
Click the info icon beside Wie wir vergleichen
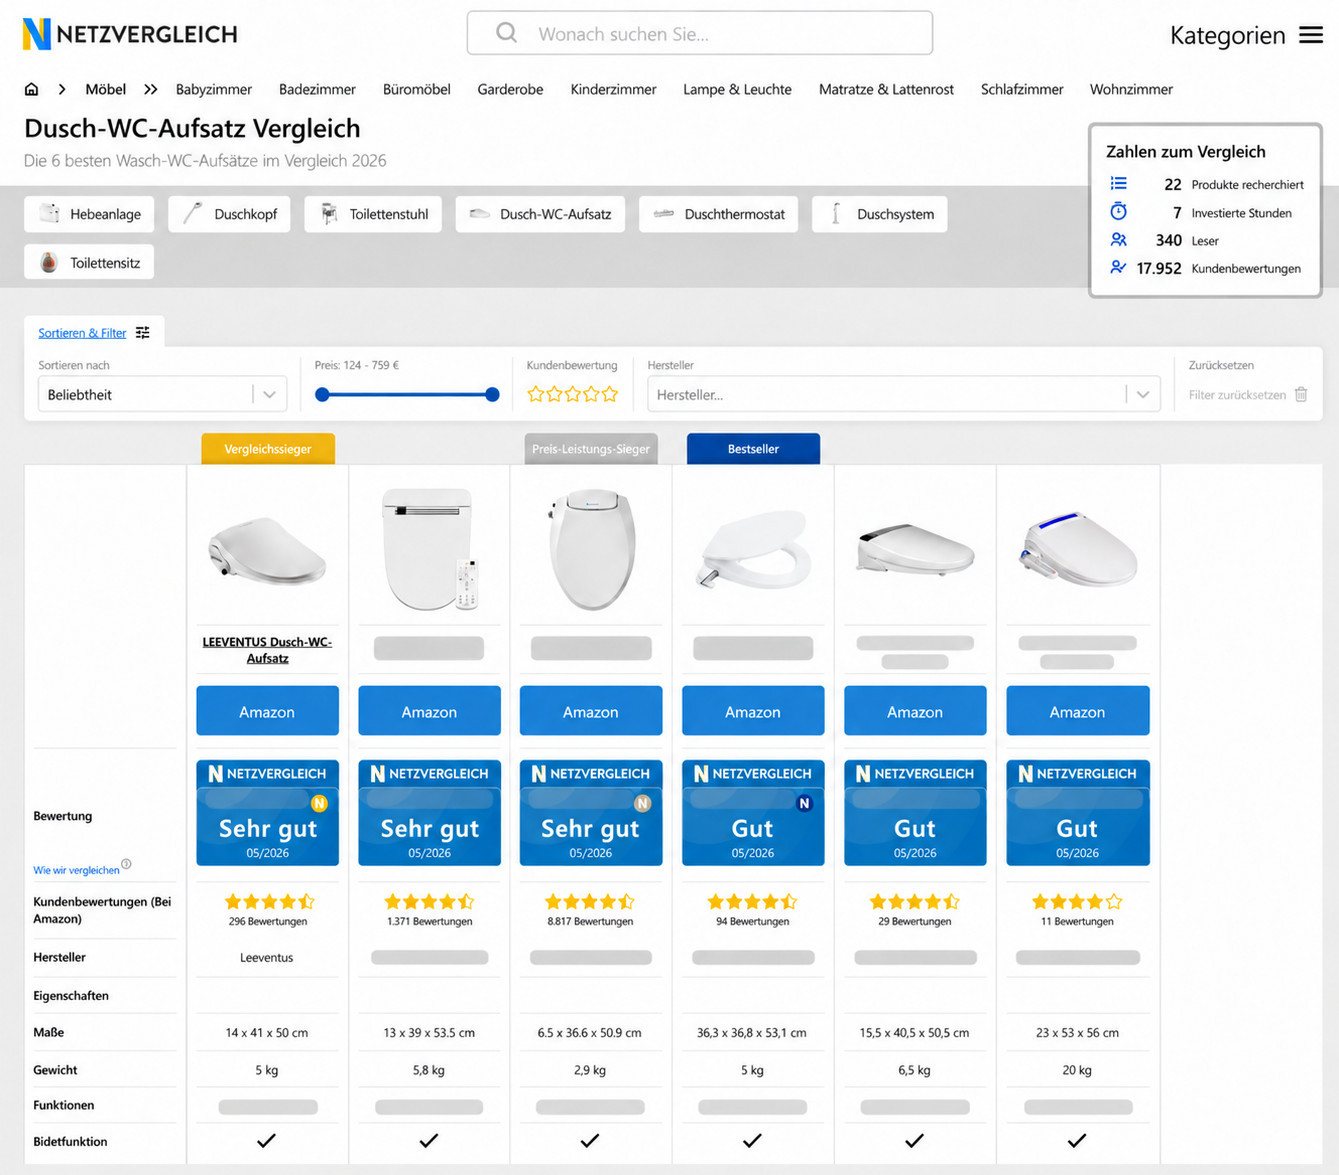(126, 864)
